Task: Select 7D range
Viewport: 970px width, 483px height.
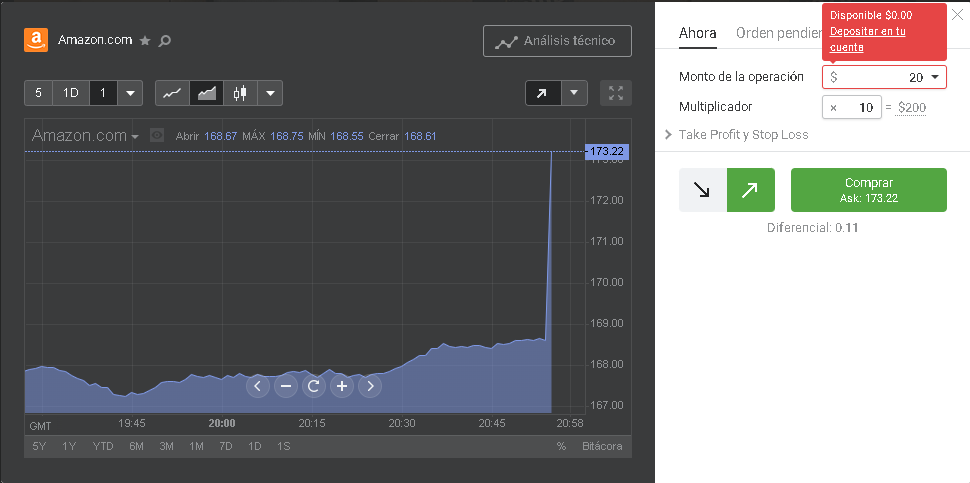Action: [x=226, y=446]
